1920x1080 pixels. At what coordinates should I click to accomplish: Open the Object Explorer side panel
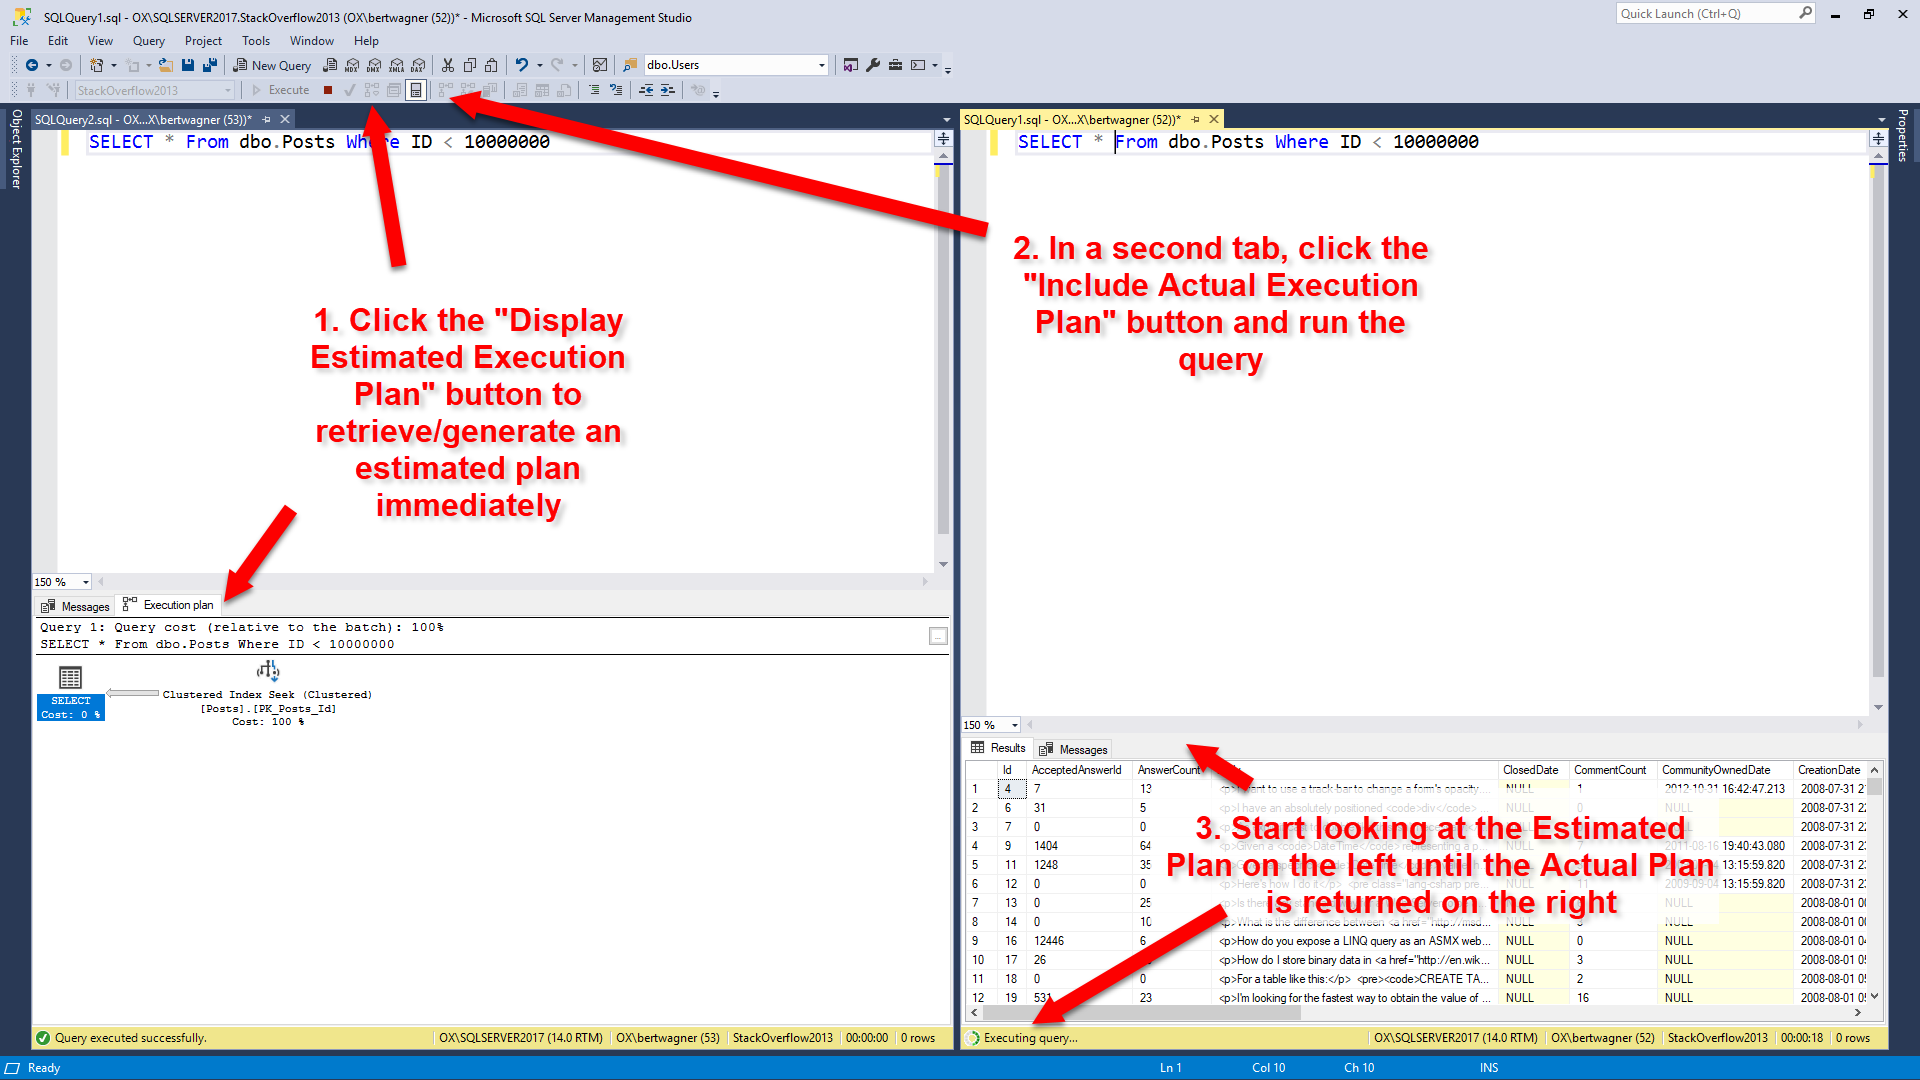[16, 149]
